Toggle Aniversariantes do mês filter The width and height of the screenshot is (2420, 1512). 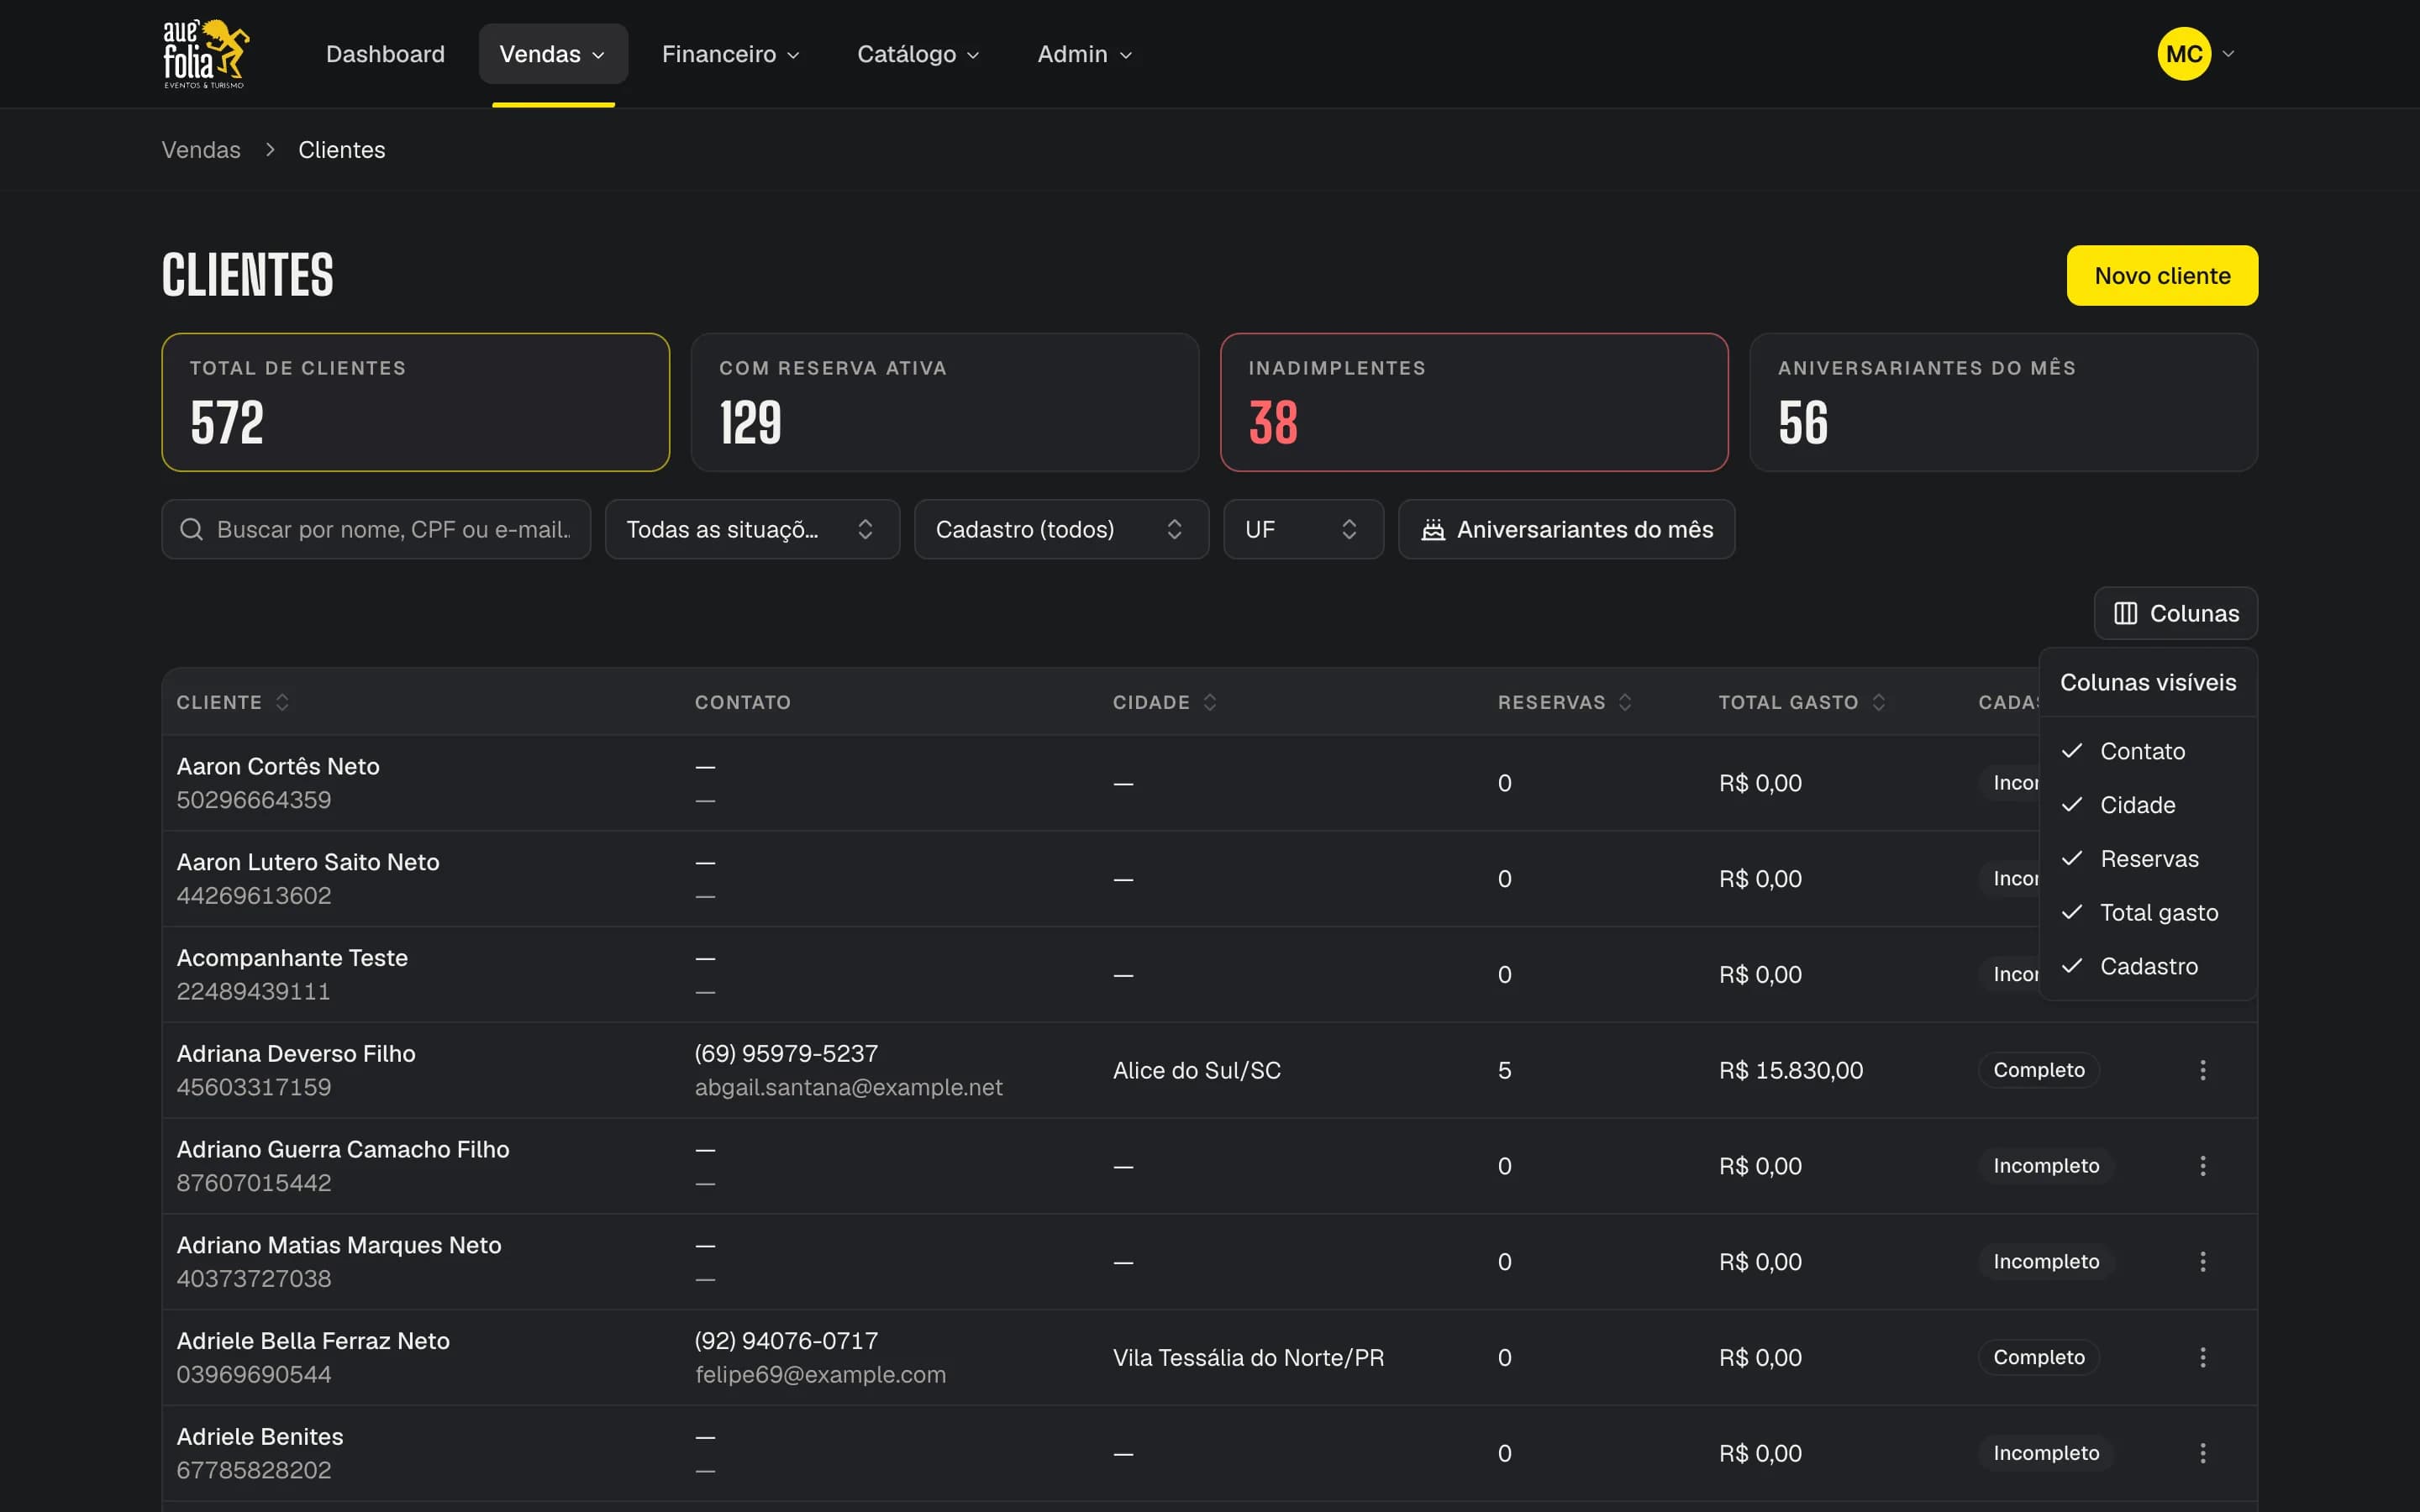[x=1566, y=529]
